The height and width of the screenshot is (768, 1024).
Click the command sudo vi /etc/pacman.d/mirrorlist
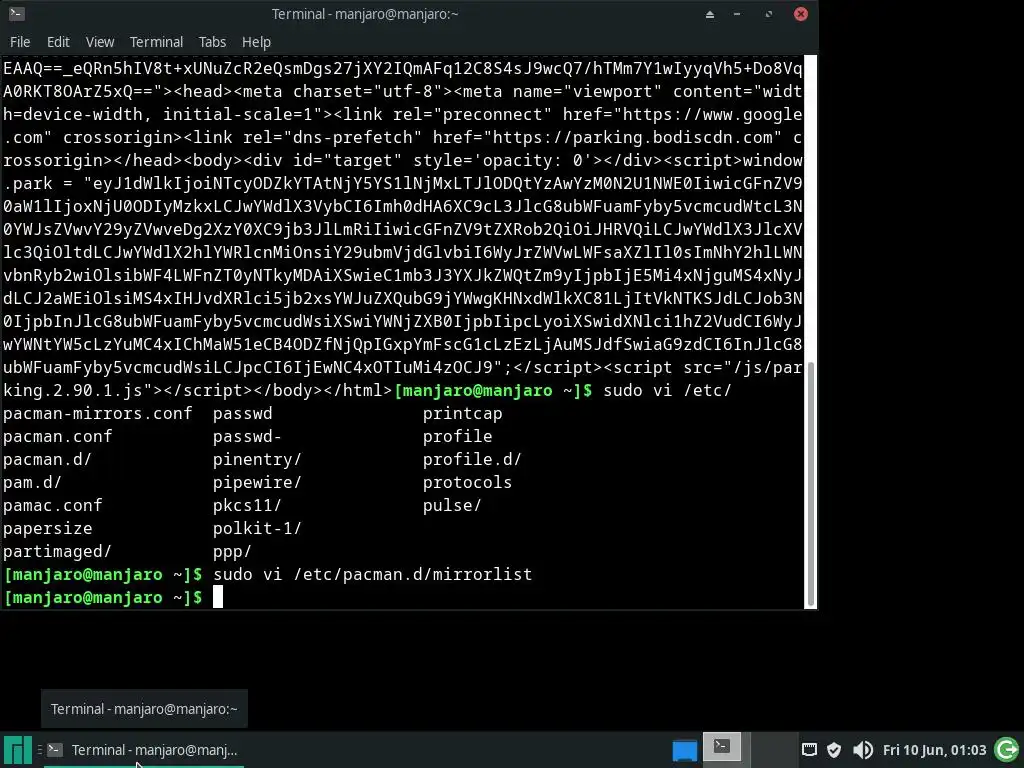372,575
